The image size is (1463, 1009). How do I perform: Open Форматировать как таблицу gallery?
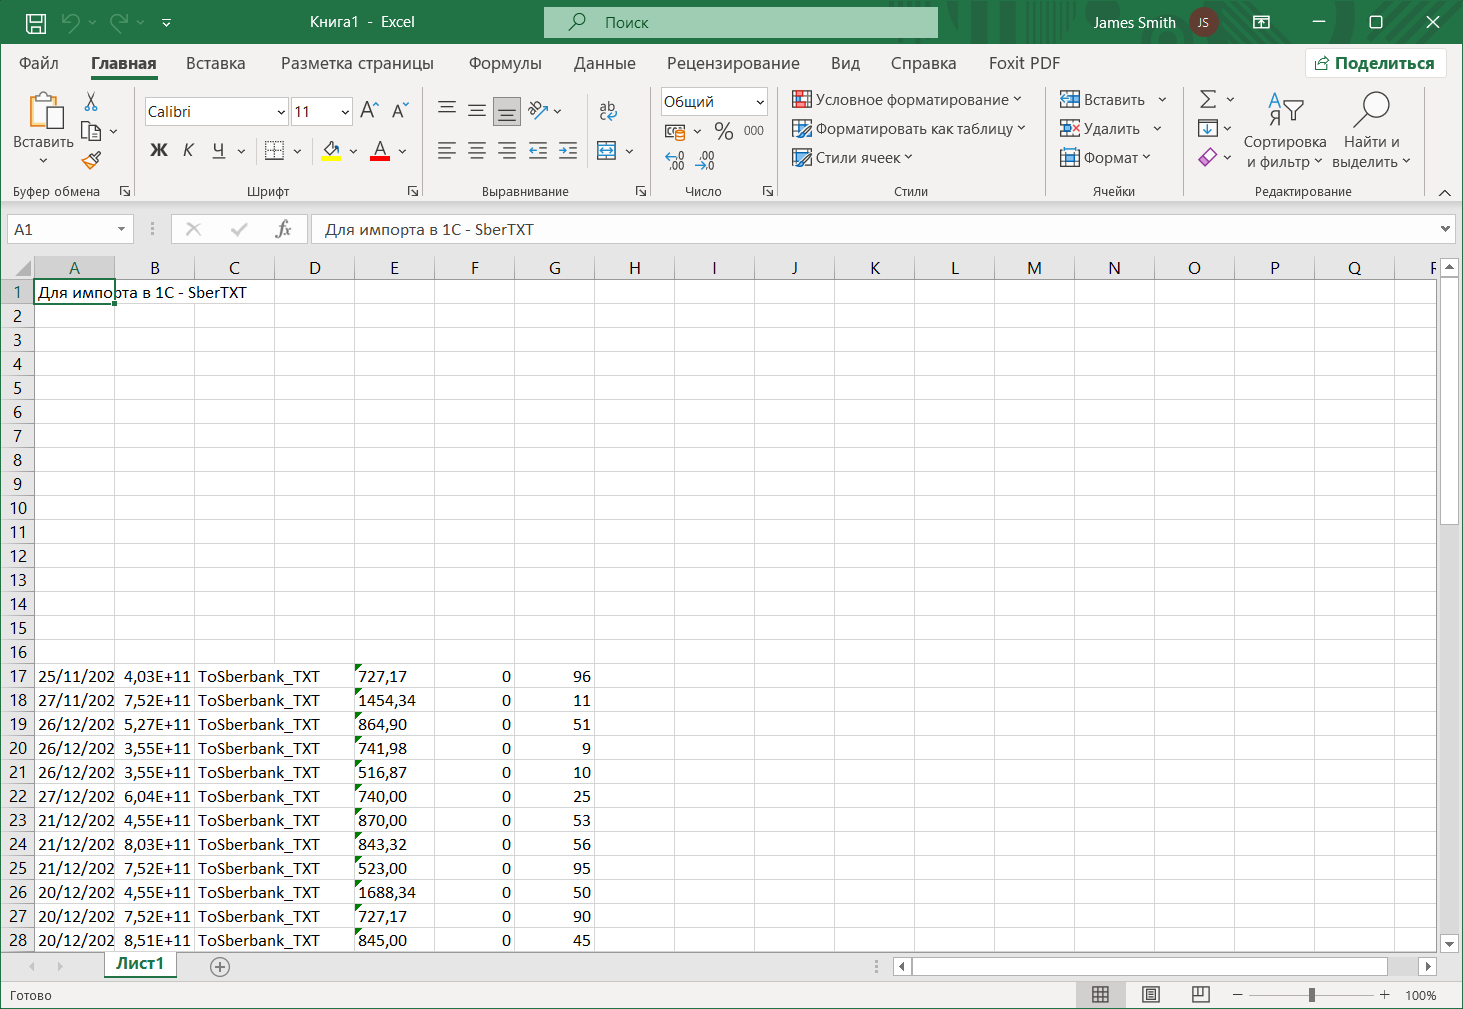[x=909, y=128]
